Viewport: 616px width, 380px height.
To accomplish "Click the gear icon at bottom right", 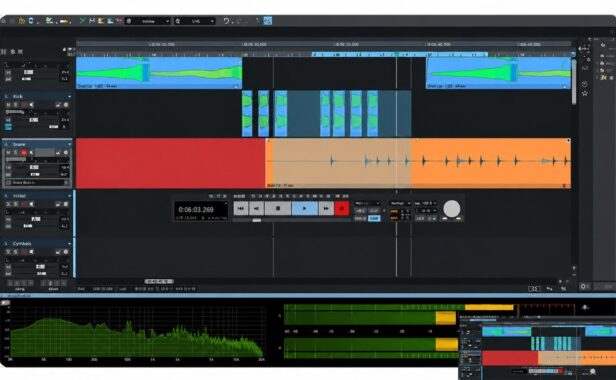I will (x=584, y=286).
